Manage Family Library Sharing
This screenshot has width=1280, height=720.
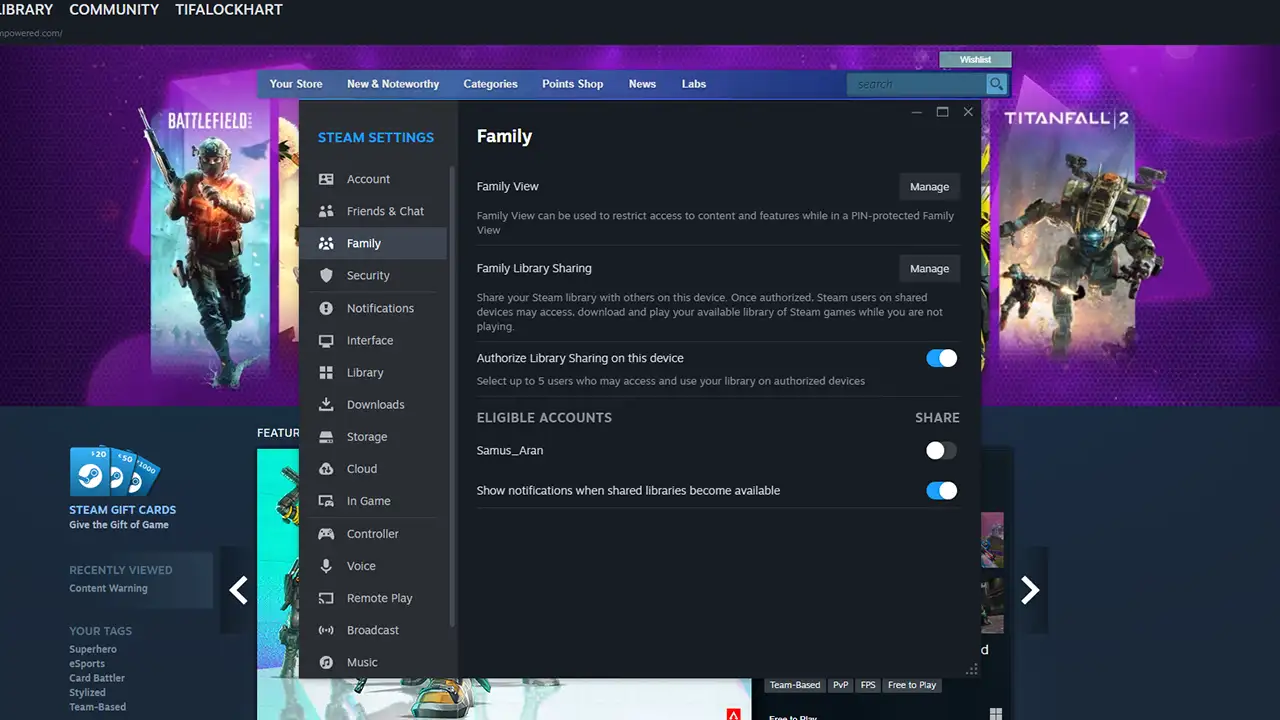[929, 269]
